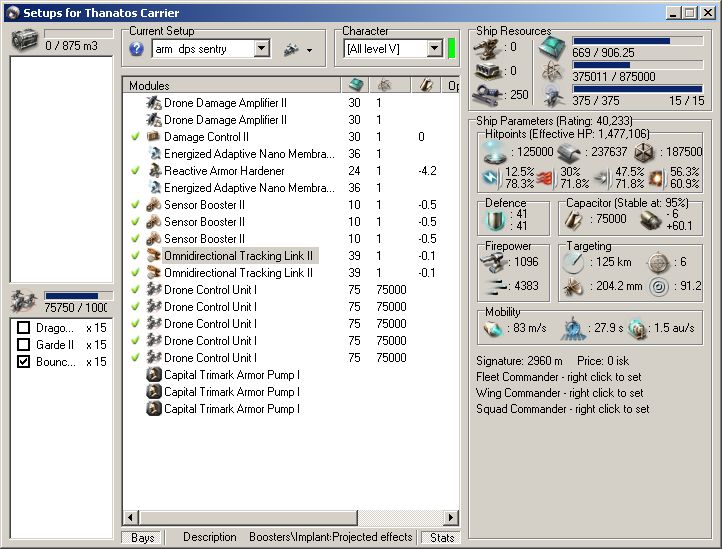Click the cargo capacity progress bar
Image resolution: width=722 pixels, height=549 pixels.
click(79, 34)
